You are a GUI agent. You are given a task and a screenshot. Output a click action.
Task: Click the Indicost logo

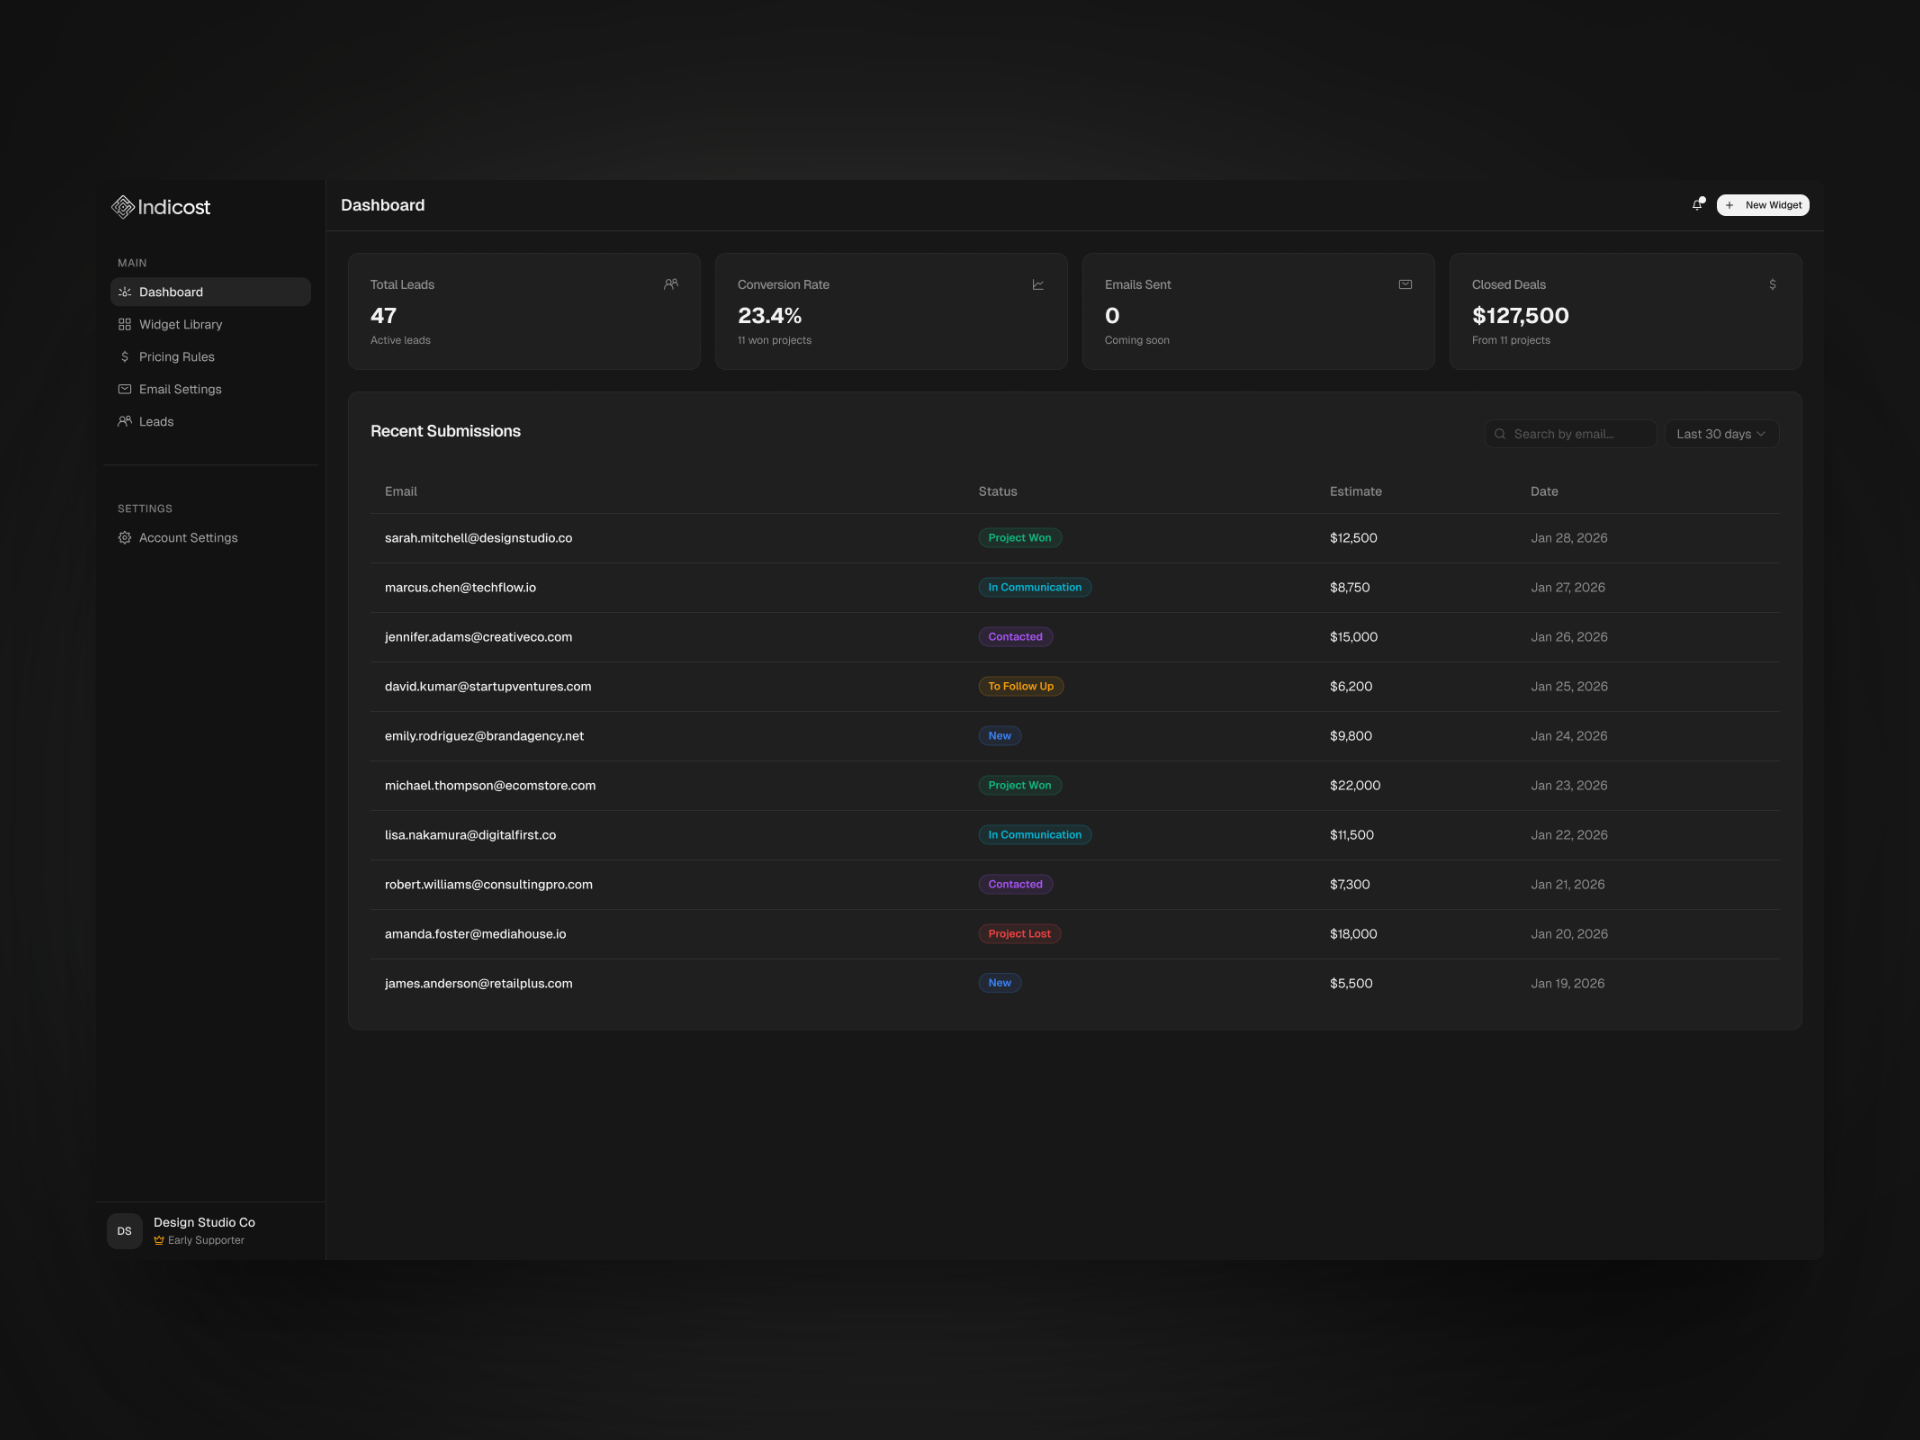coord(160,207)
